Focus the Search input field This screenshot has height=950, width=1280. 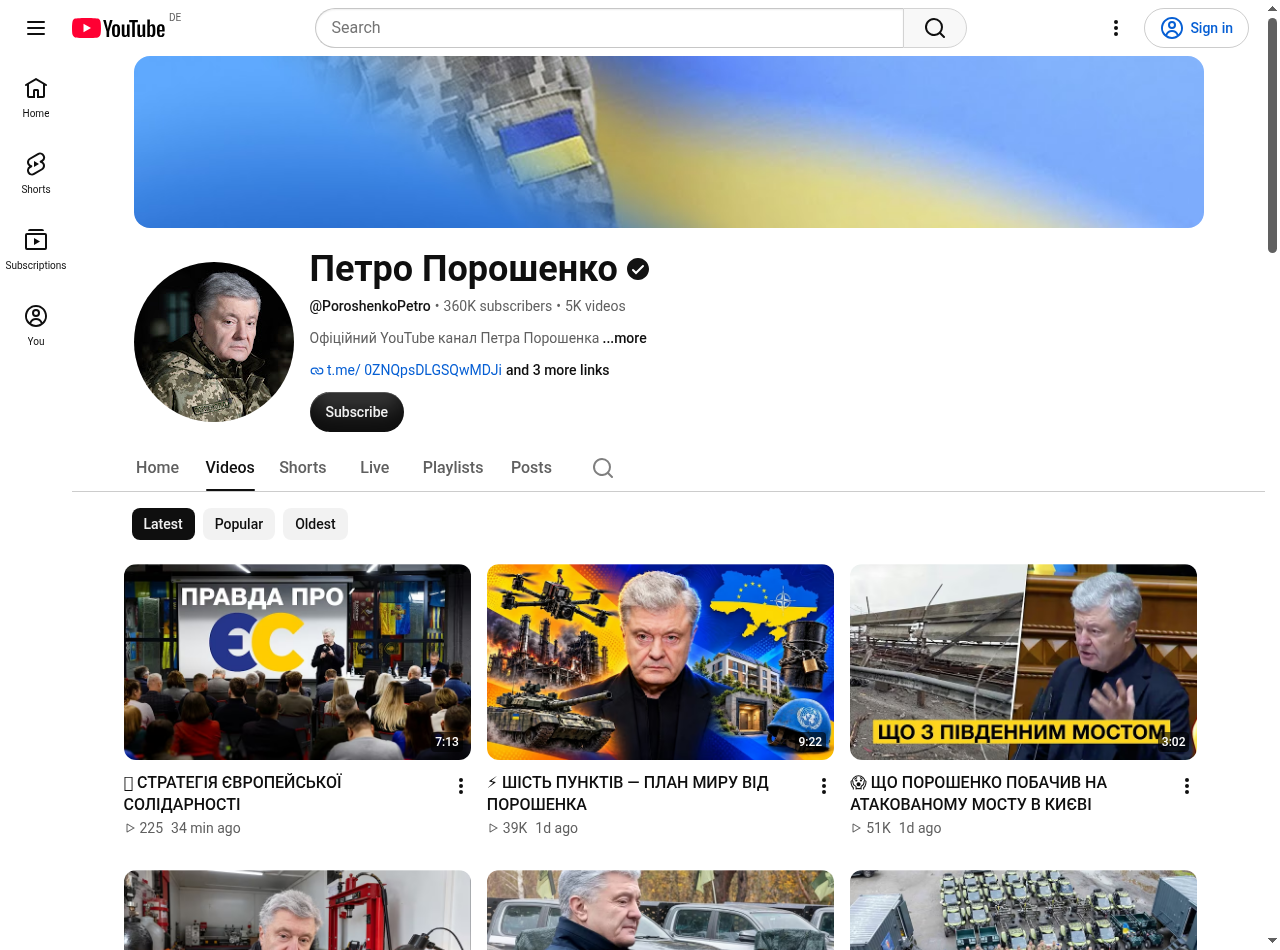click(610, 28)
